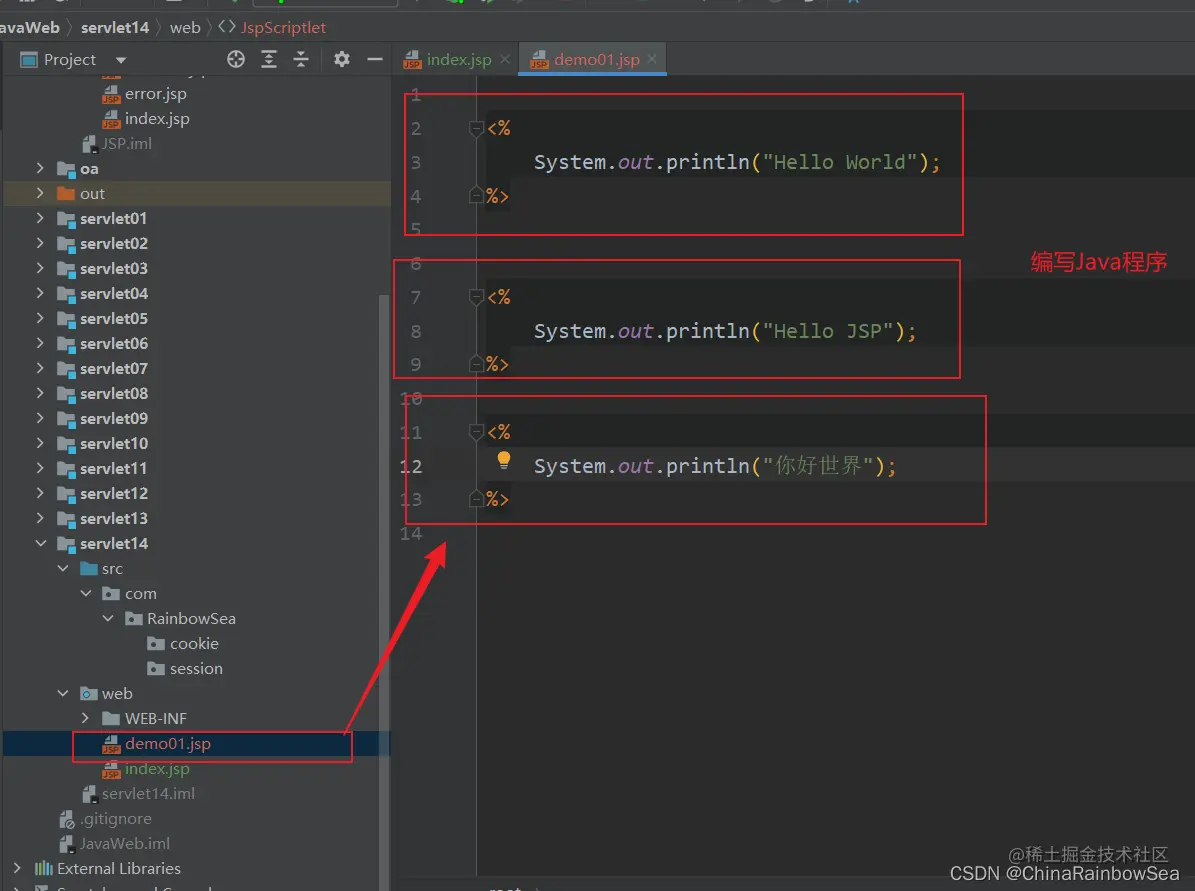
Task: Collapse scriptlet fold marker at line 2
Action: coord(476,128)
